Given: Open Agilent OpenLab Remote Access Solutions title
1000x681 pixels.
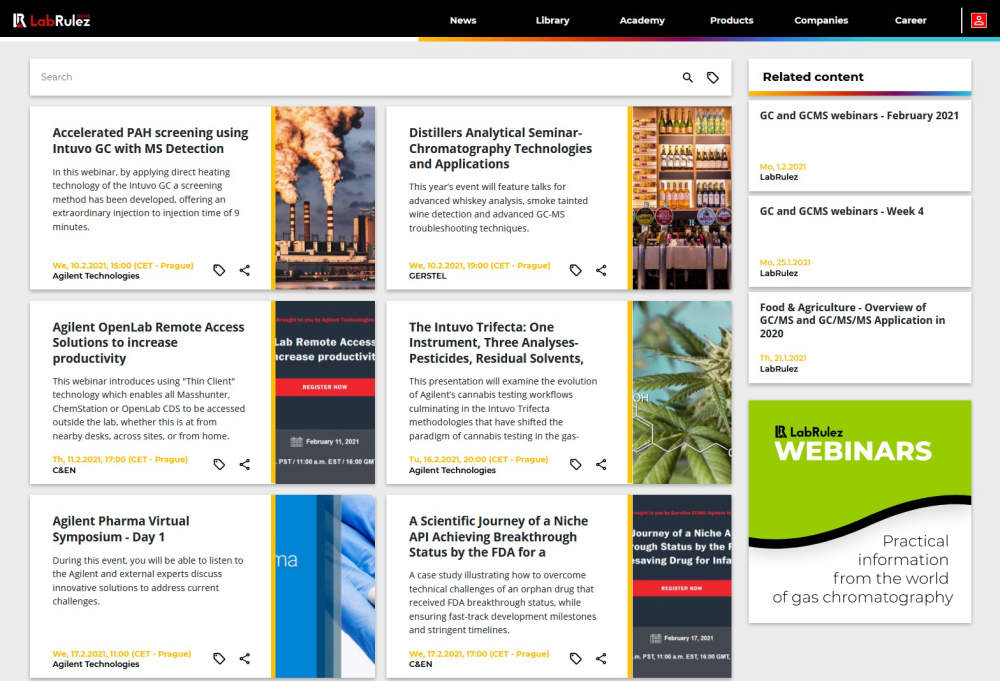Looking at the screenshot, I should pyautogui.click(x=148, y=342).
